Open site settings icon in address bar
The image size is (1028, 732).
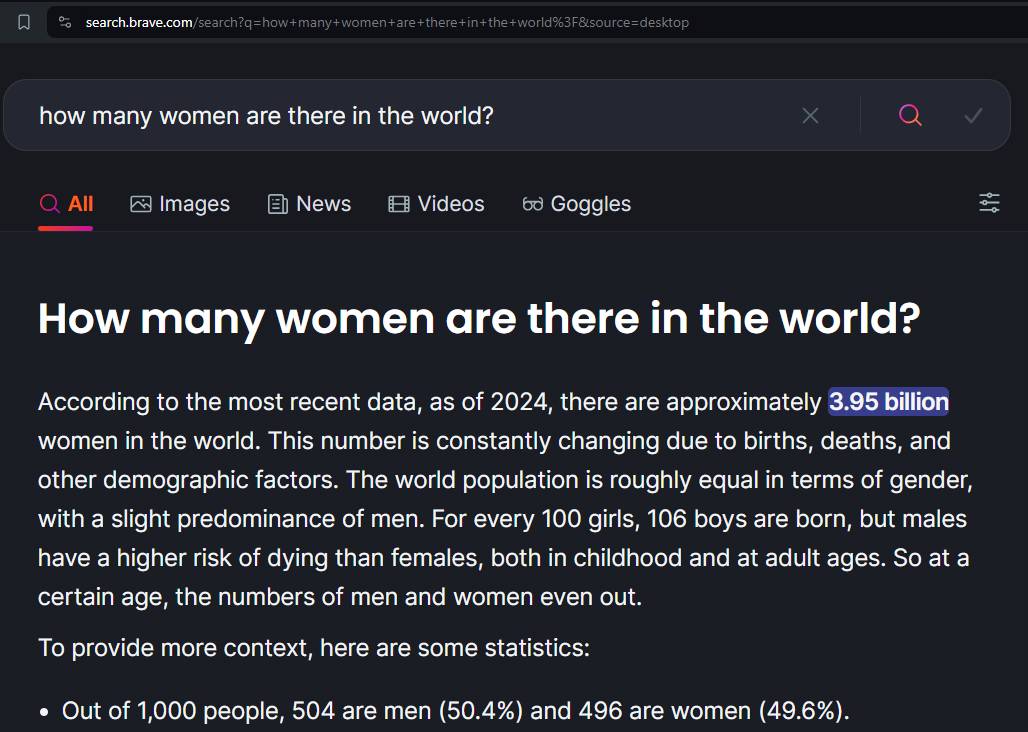65,22
